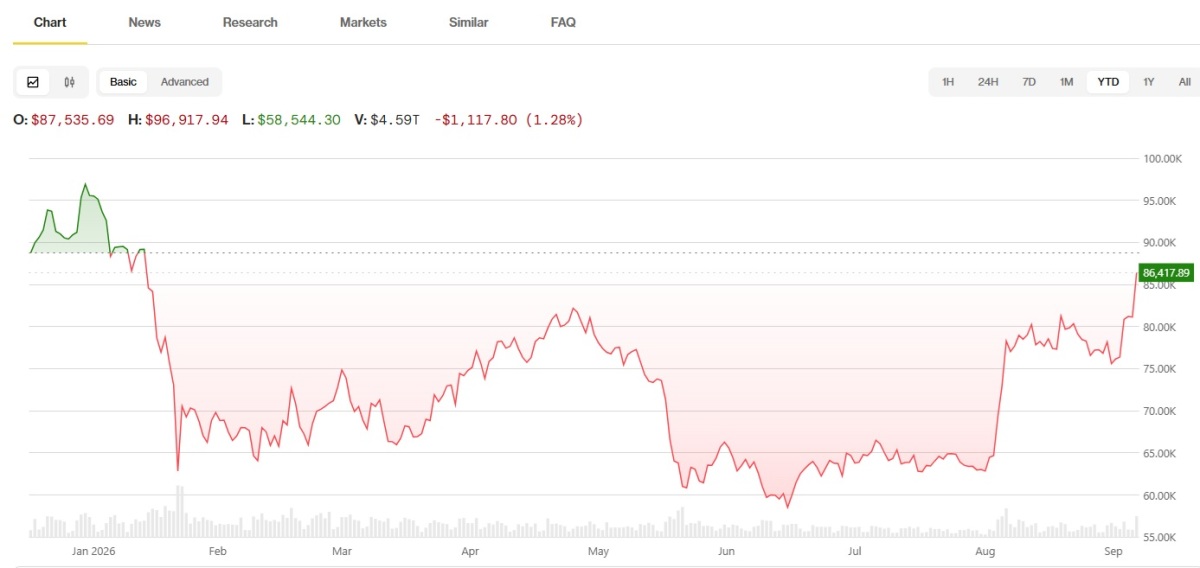Viewport: 1200px width, 568px height.
Task: Select the 1H time range
Action: point(948,82)
